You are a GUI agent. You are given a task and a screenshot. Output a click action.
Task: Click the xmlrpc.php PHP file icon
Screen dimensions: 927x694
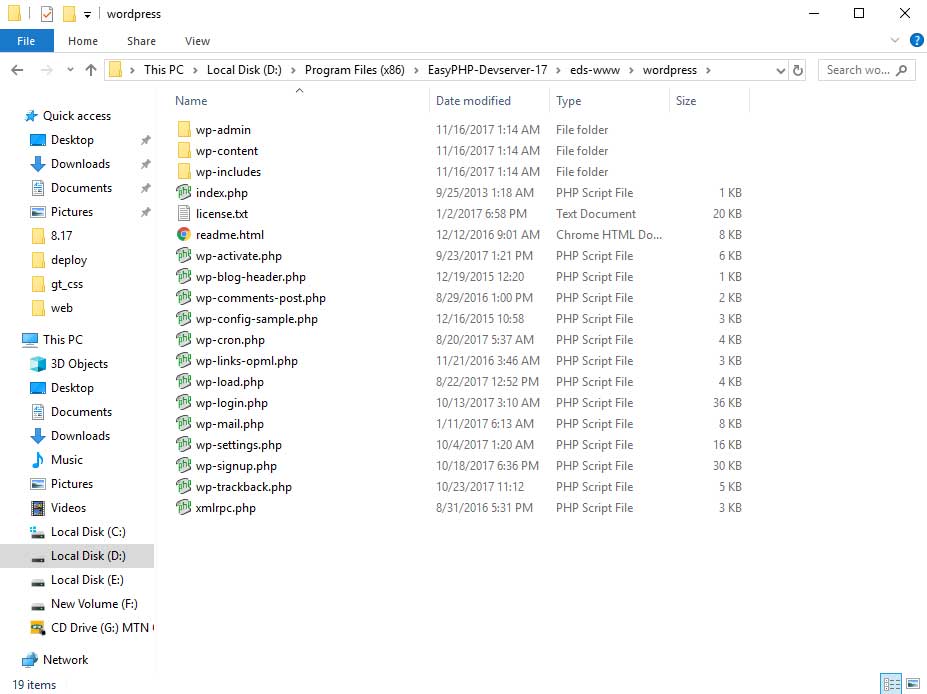[x=184, y=508]
